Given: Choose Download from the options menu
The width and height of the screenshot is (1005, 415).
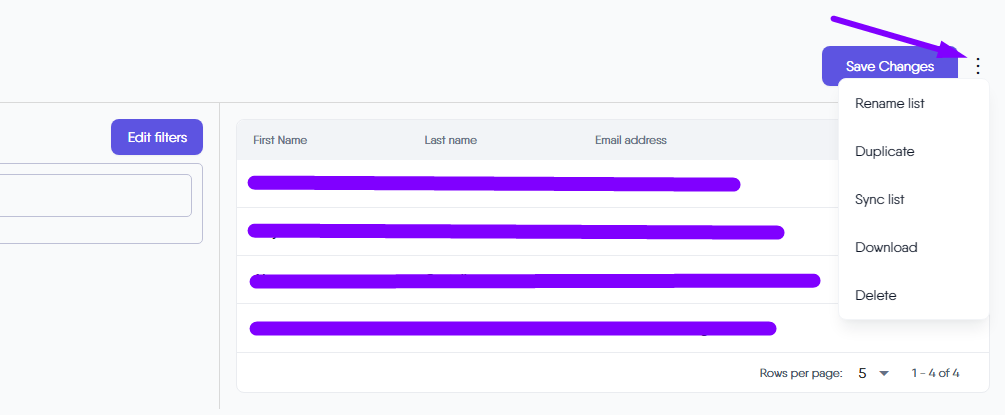Looking at the screenshot, I should point(886,247).
